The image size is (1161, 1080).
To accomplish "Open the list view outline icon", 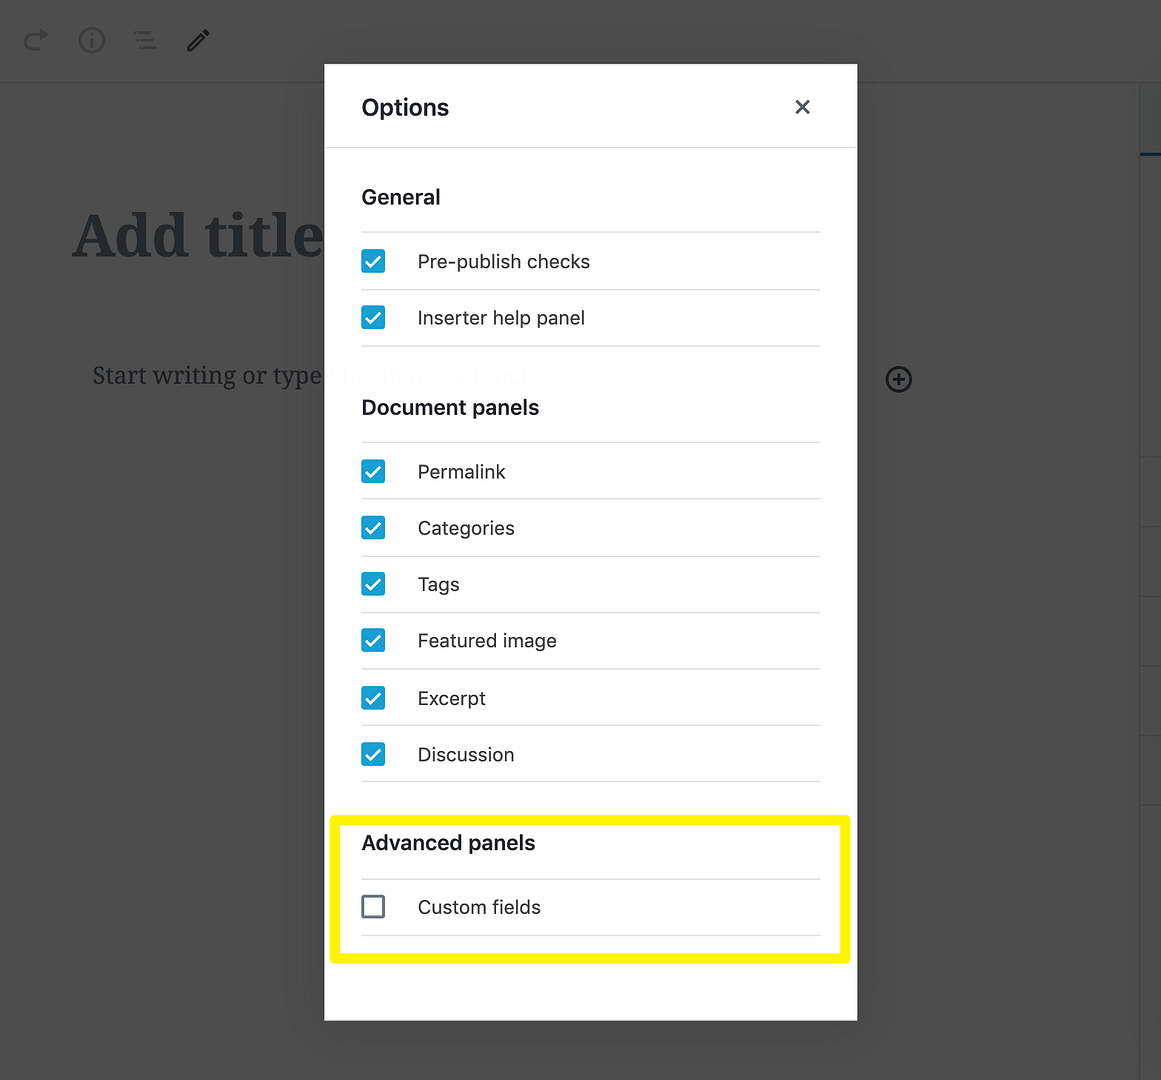I will (145, 40).
